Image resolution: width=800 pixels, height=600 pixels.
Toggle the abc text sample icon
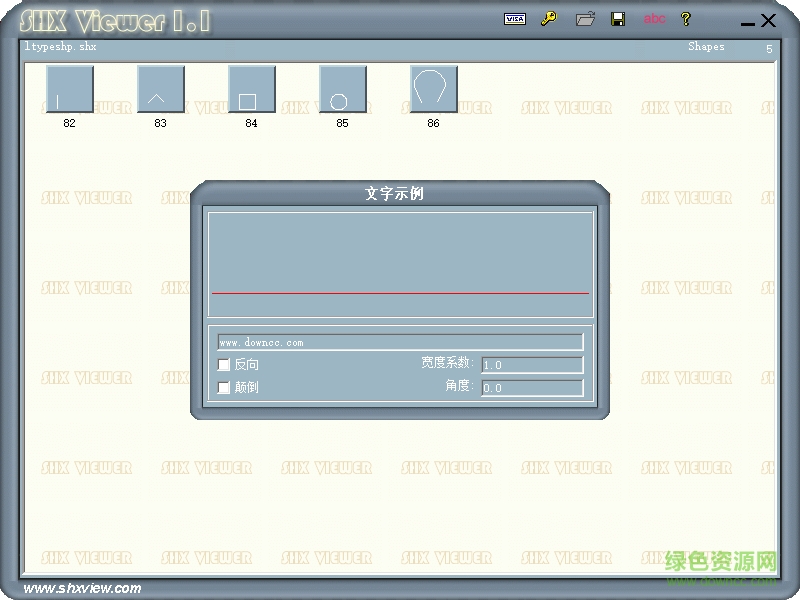654,19
